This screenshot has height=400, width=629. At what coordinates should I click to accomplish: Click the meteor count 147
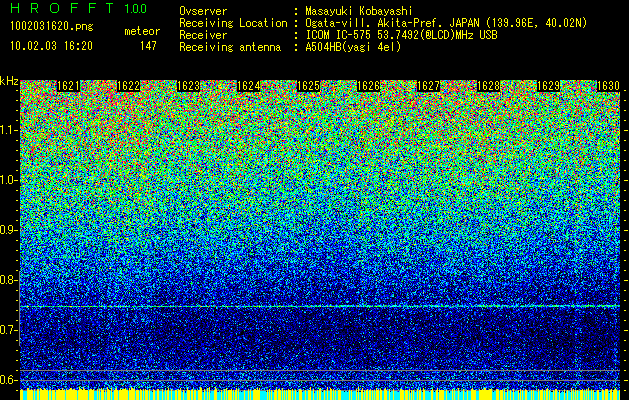point(148,46)
